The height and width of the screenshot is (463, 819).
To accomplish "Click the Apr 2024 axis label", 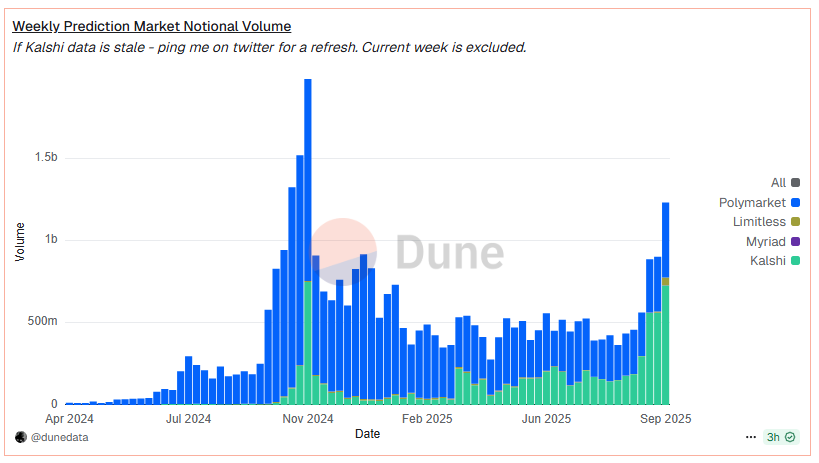I will [x=69, y=419].
